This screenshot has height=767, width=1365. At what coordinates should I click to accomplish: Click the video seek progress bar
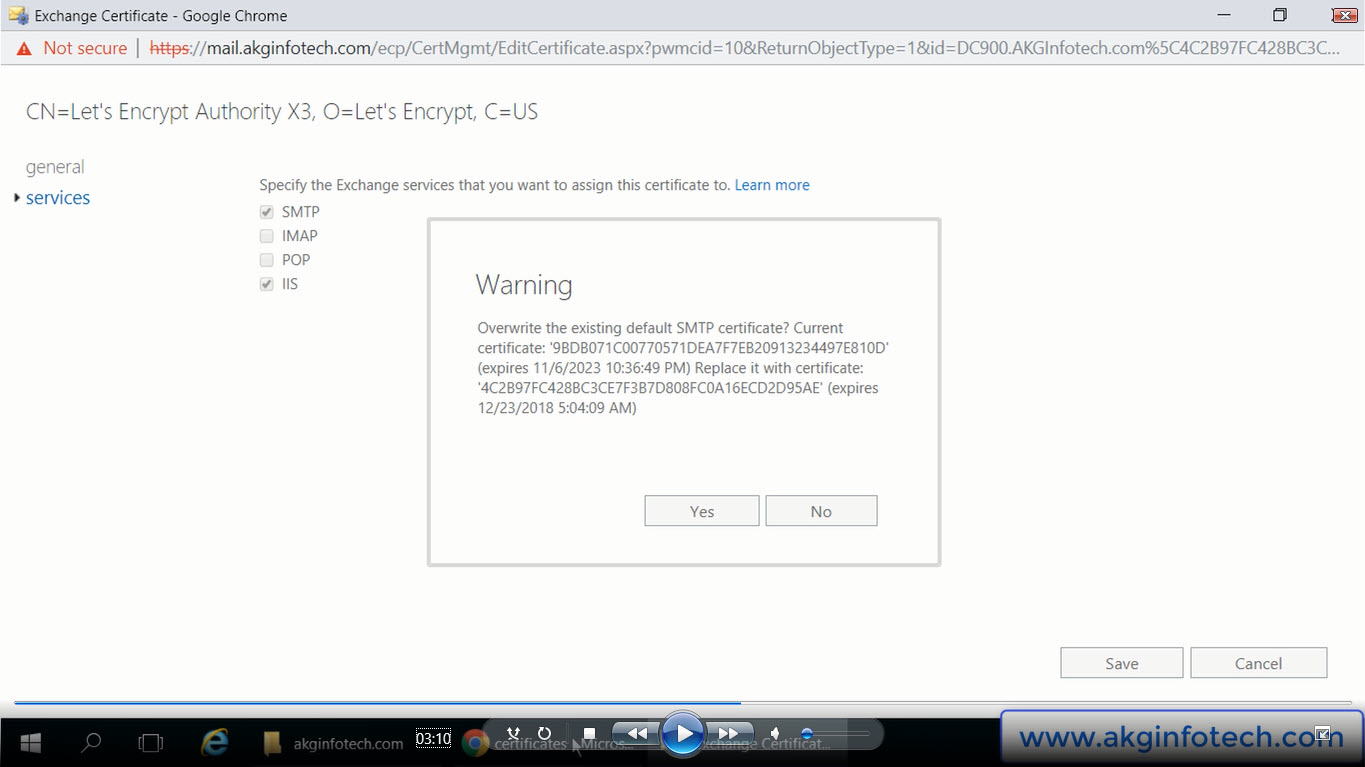pos(682,703)
